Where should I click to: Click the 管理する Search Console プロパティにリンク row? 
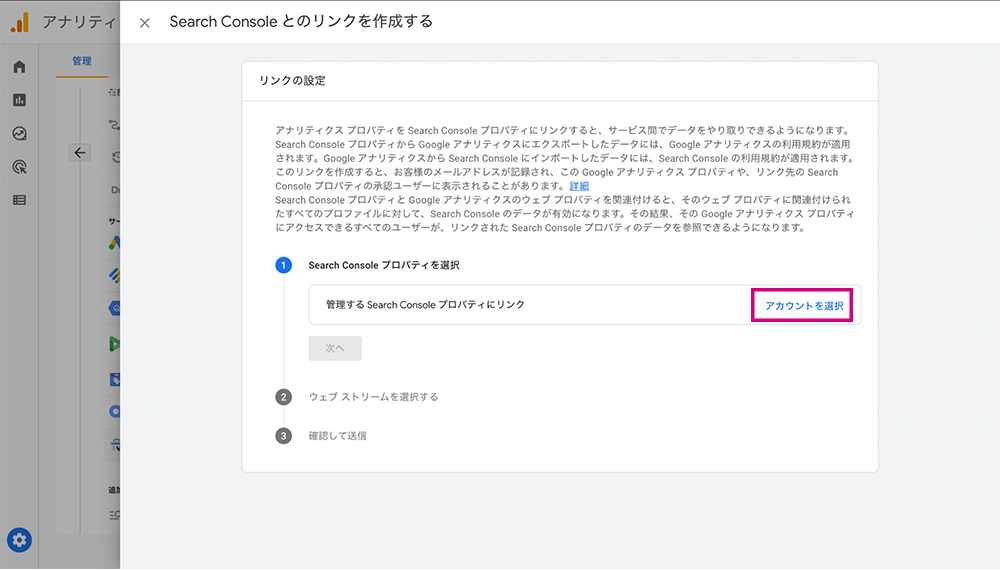(x=585, y=305)
